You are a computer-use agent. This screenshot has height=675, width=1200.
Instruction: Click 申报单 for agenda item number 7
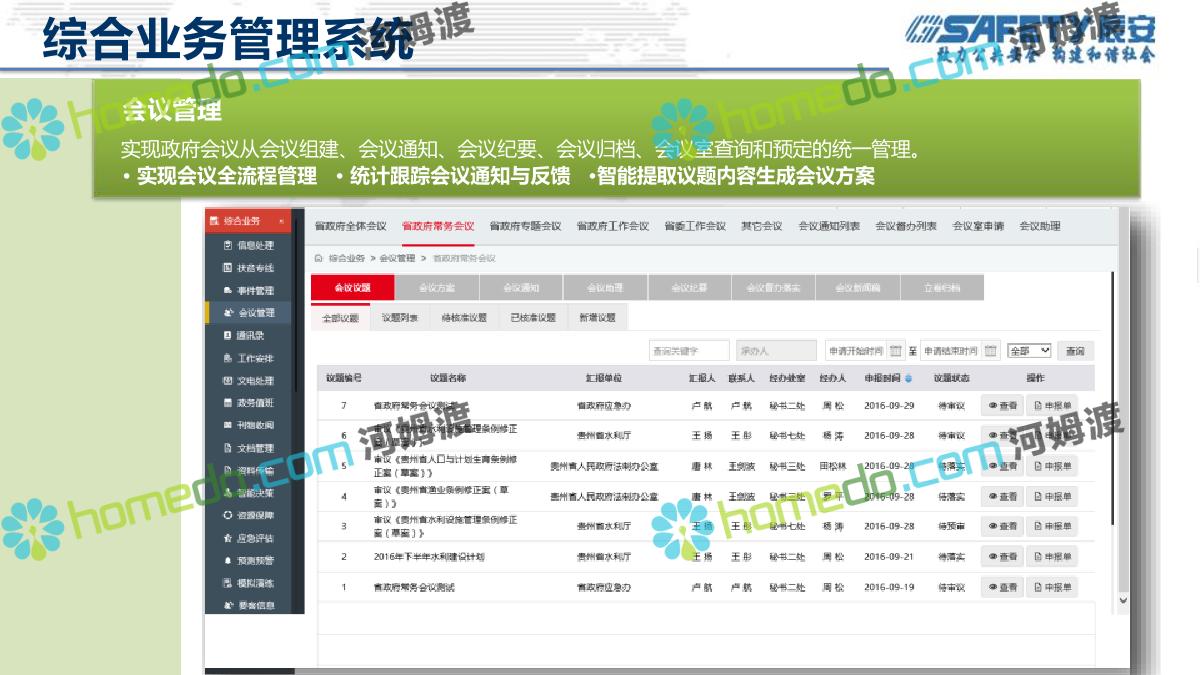coord(1052,406)
